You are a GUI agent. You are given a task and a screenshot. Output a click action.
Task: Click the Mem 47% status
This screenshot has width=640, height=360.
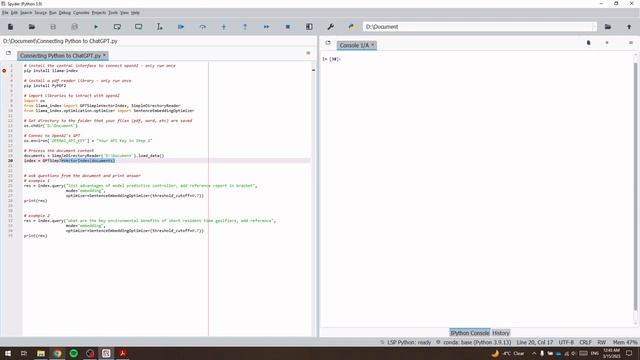click(x=625, y=342)
